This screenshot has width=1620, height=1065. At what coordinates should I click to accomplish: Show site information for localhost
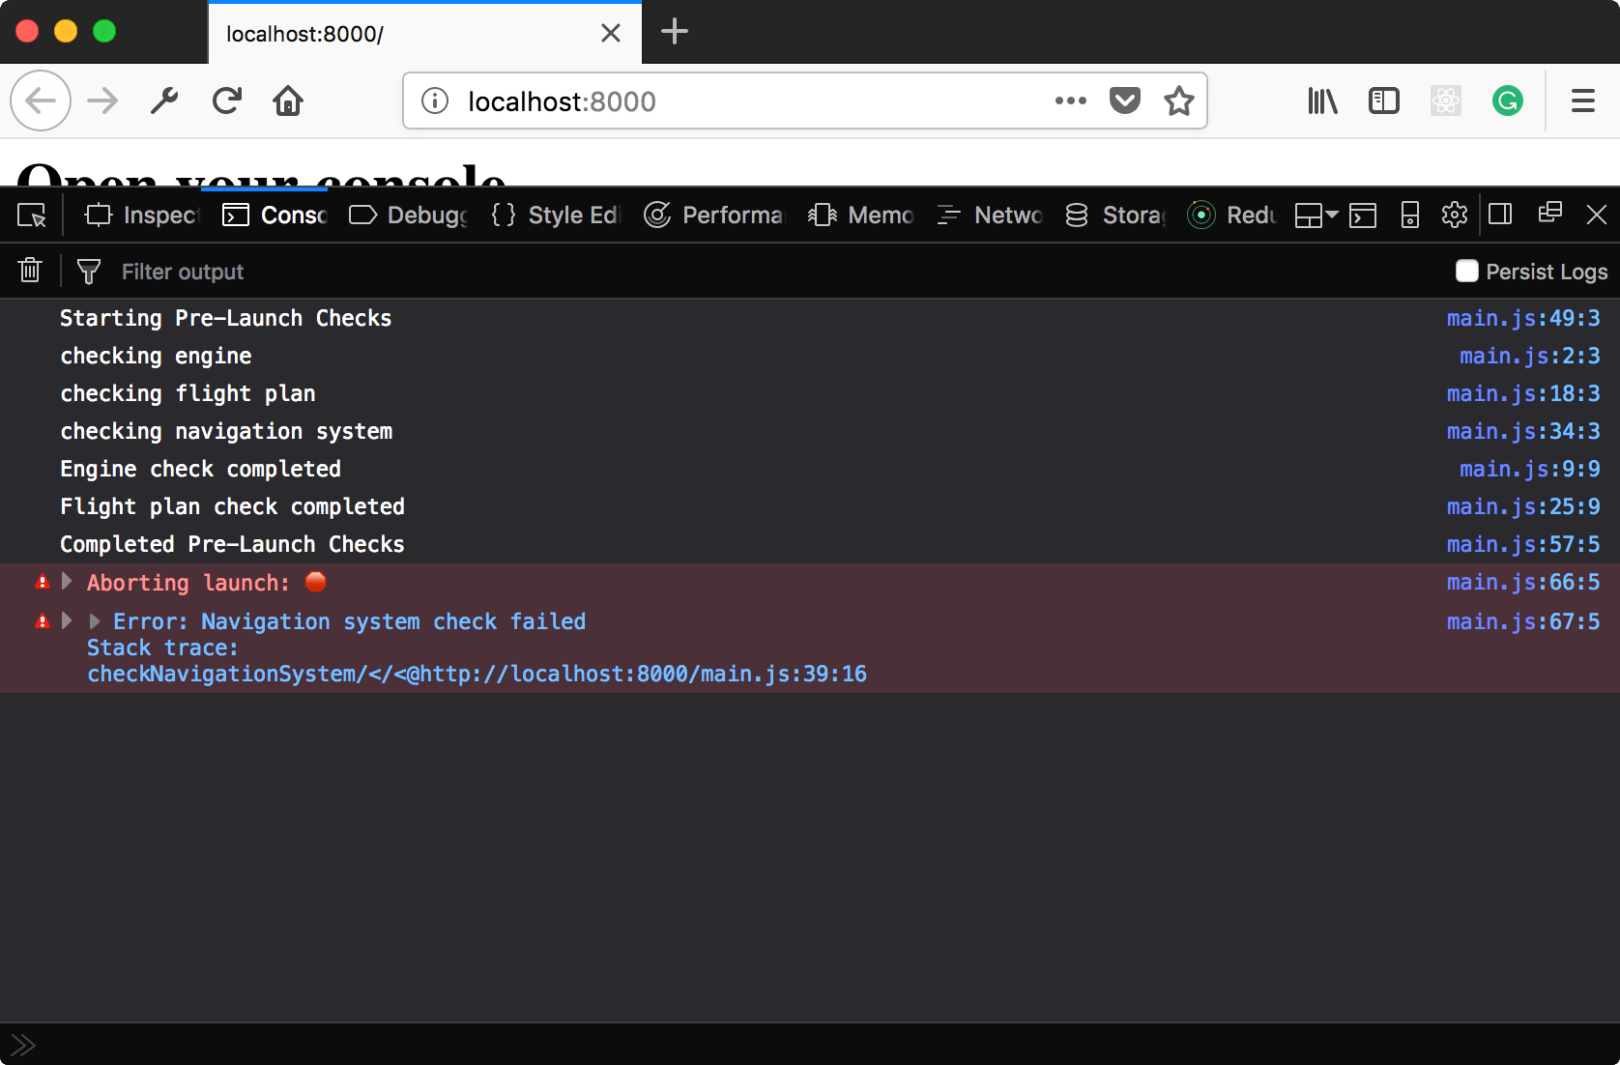(435, 101)
